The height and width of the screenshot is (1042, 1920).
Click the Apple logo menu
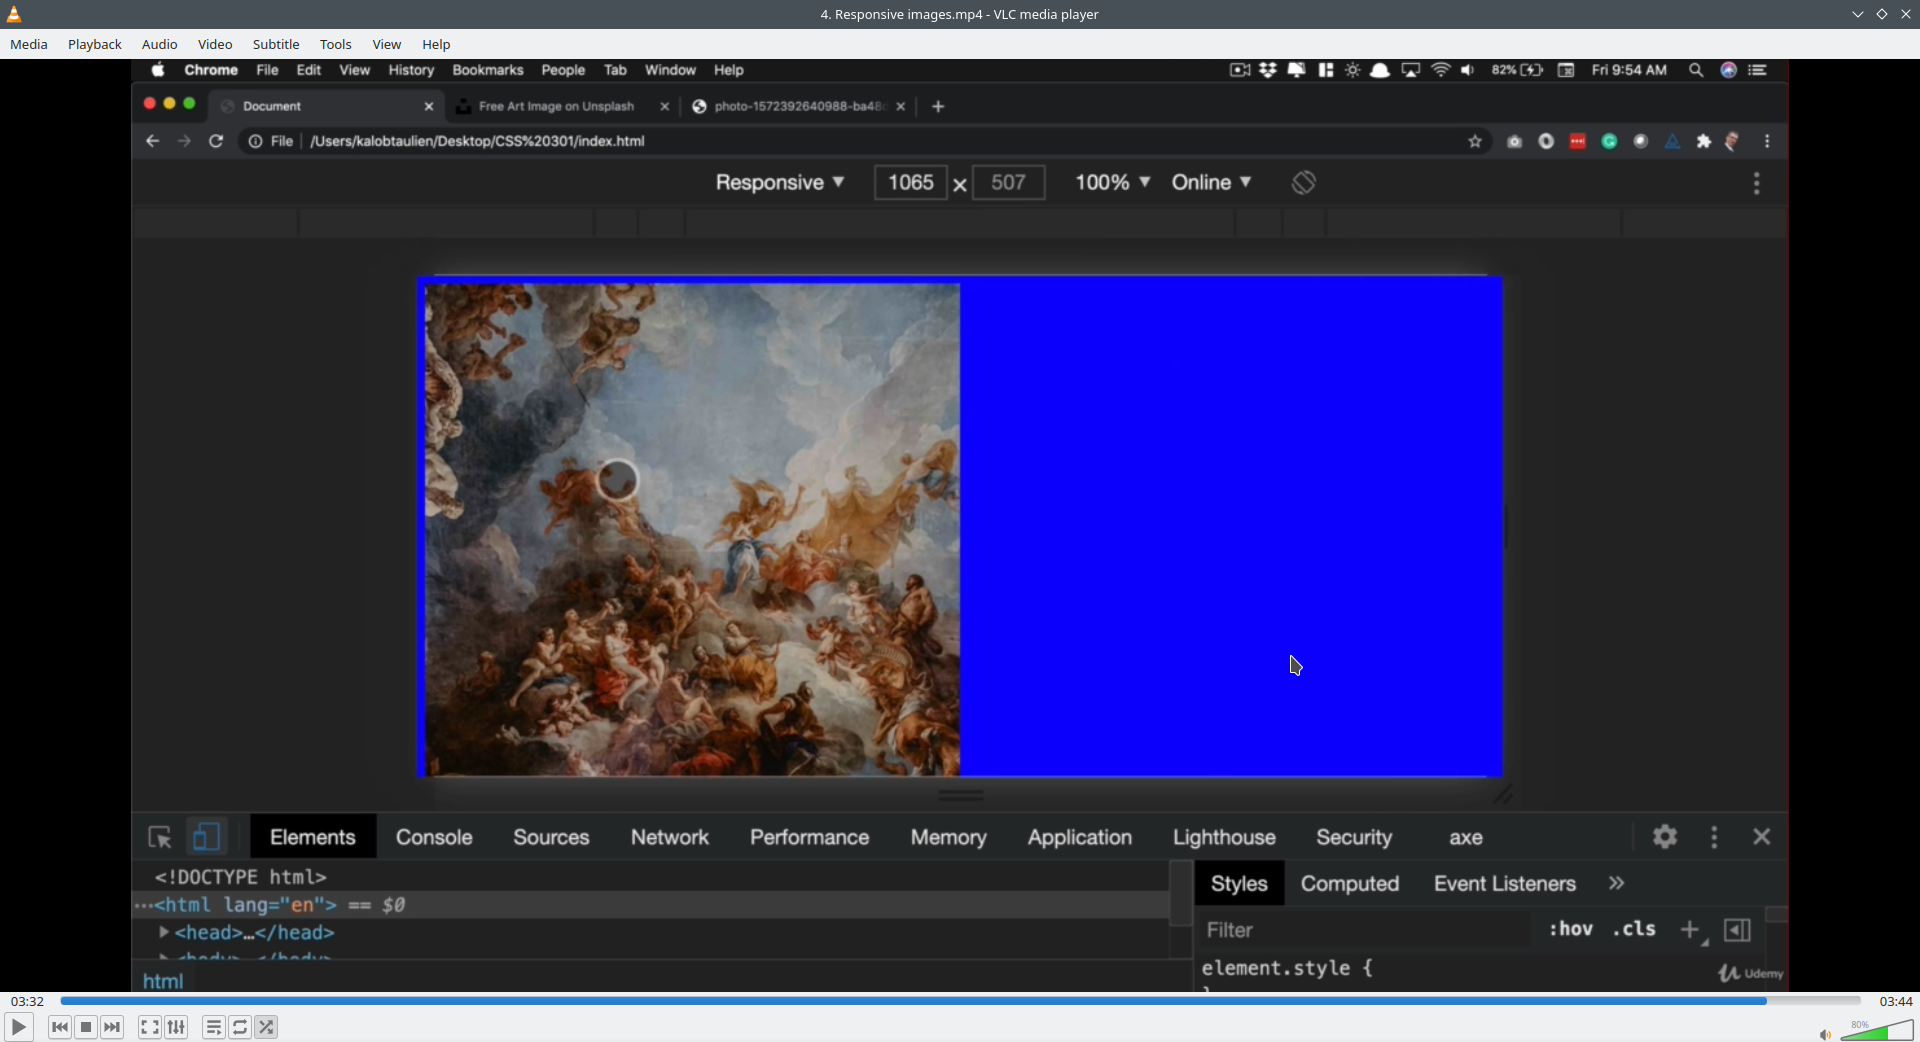click(x=158, y=70)
